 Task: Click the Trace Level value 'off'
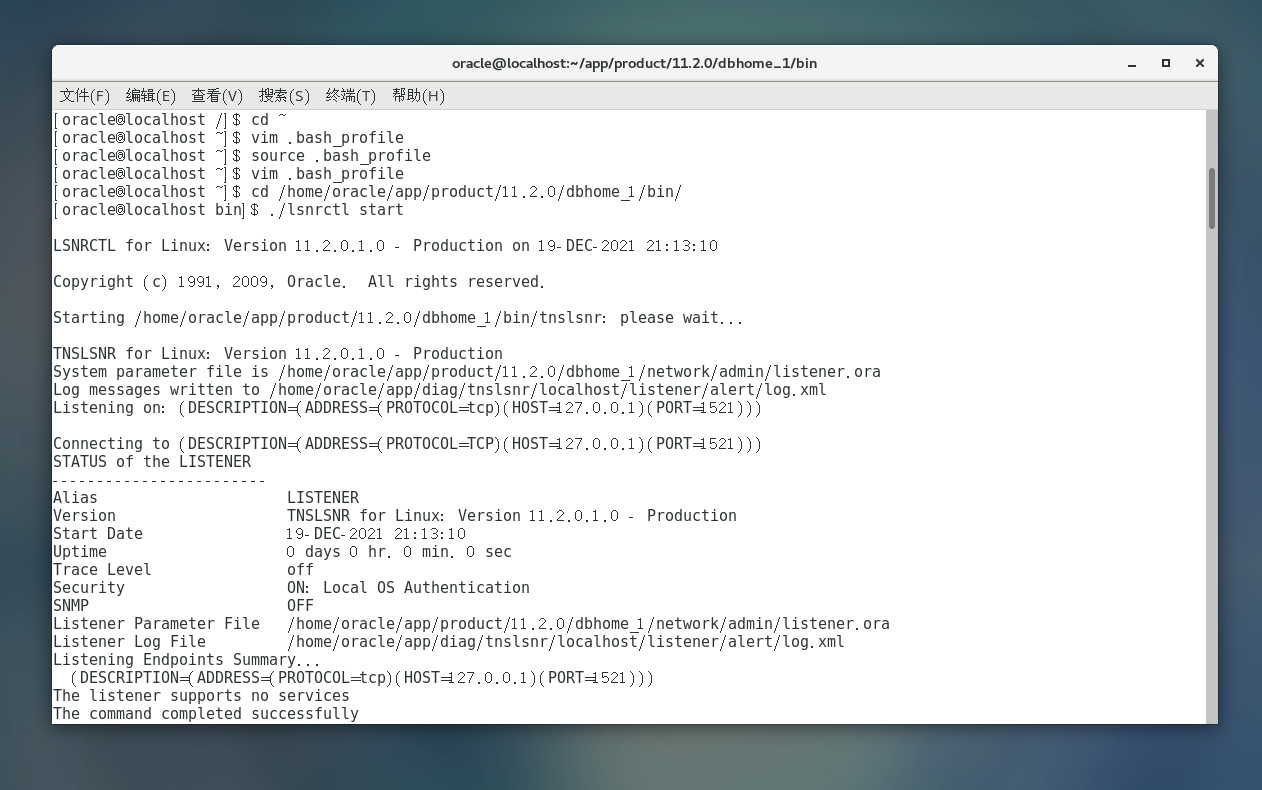(300, 570)
